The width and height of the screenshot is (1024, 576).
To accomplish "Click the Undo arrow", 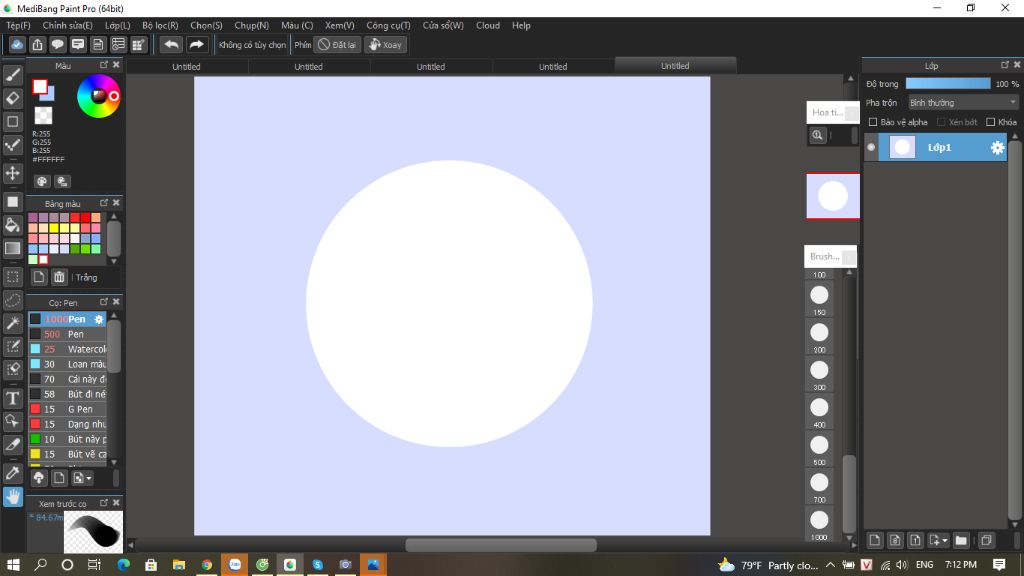I will (x=171, y=44).
